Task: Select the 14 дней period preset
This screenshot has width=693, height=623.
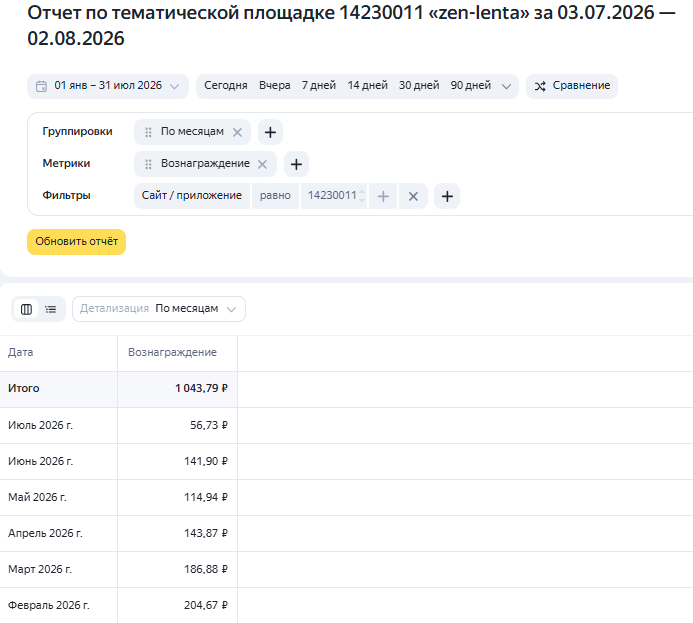Action: tap(367, 85)
